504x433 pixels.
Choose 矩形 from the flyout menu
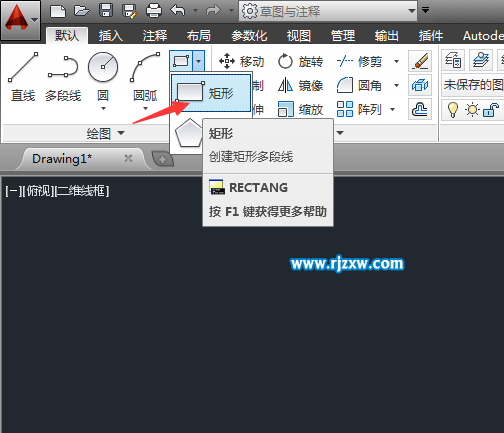click(211, 93)
